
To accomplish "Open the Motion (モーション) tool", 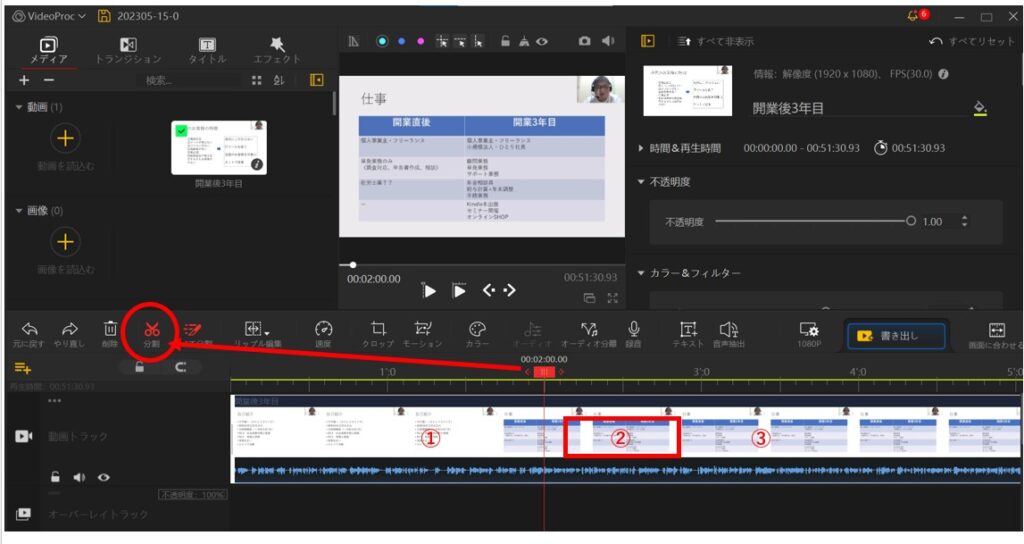I will (x=423, y=328).
